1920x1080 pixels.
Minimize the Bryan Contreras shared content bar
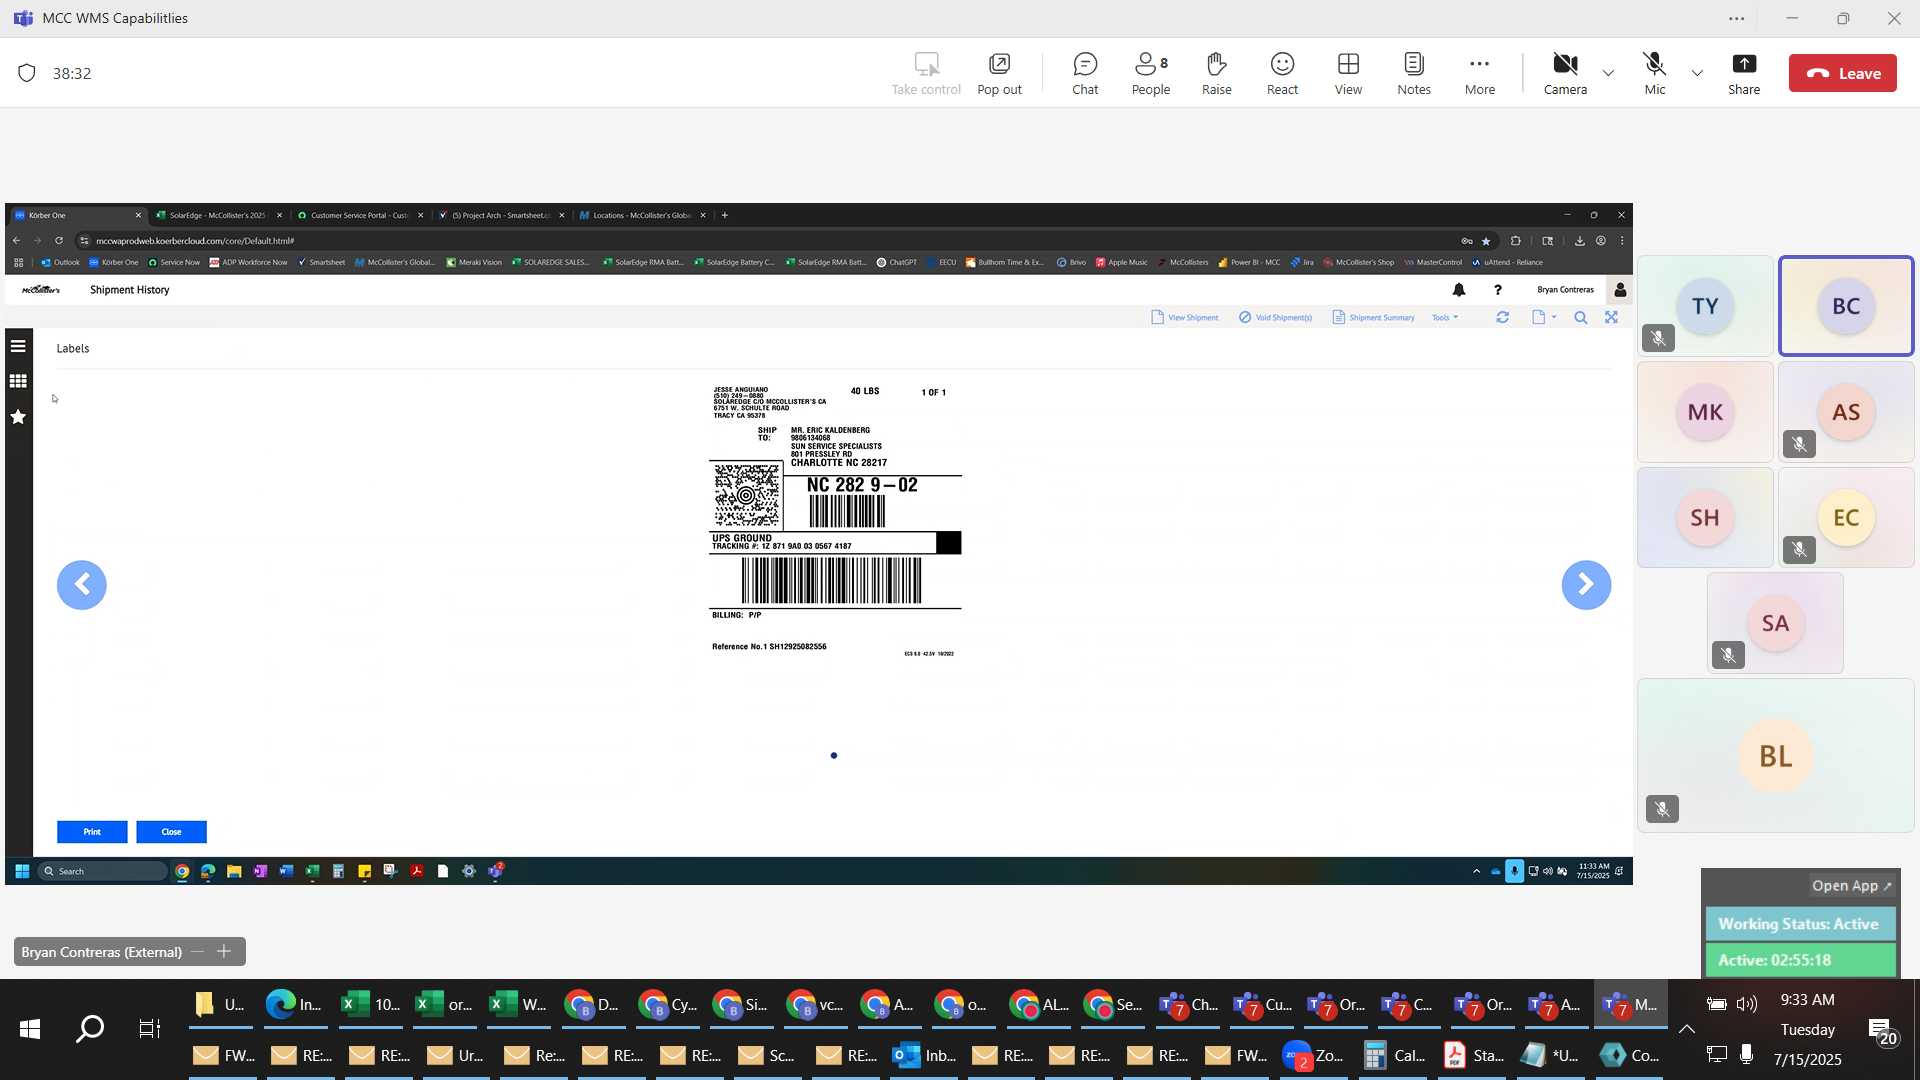197,952
